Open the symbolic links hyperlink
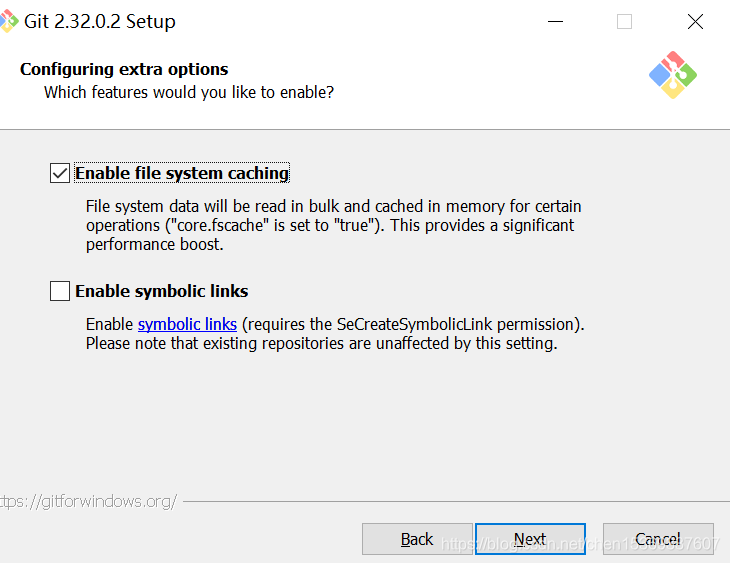The width and height of the screenshot is (730, 563). tap(187, 324)
